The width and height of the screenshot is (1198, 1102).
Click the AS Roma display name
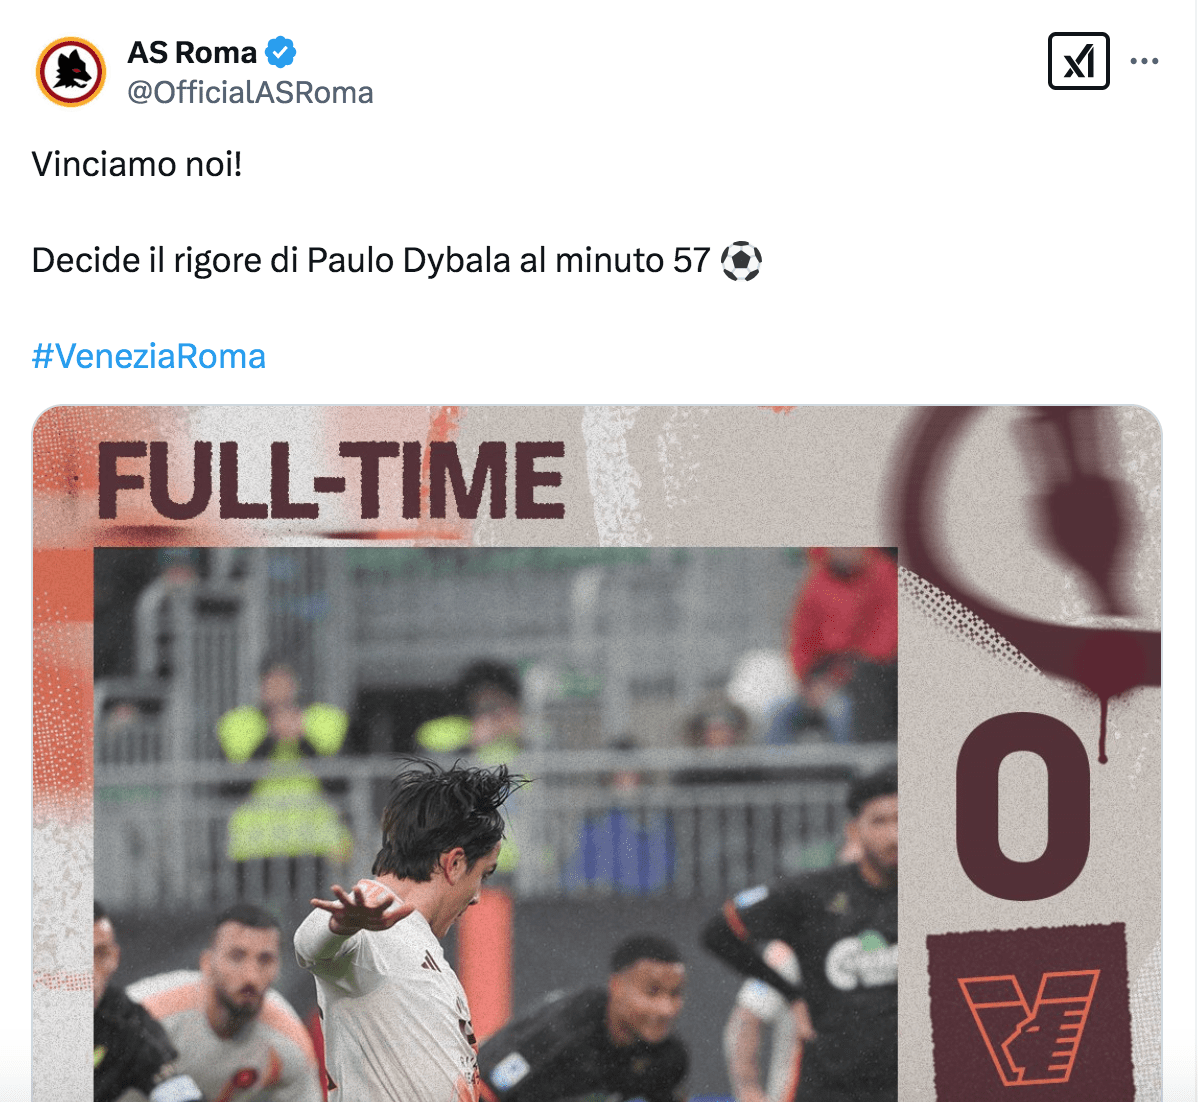pos(192,52)
